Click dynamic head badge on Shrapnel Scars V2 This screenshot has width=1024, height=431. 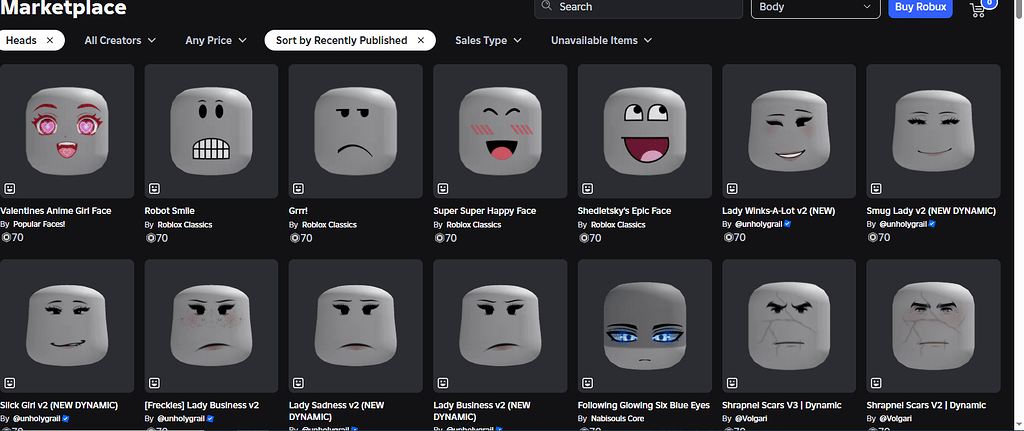point(876,383)
